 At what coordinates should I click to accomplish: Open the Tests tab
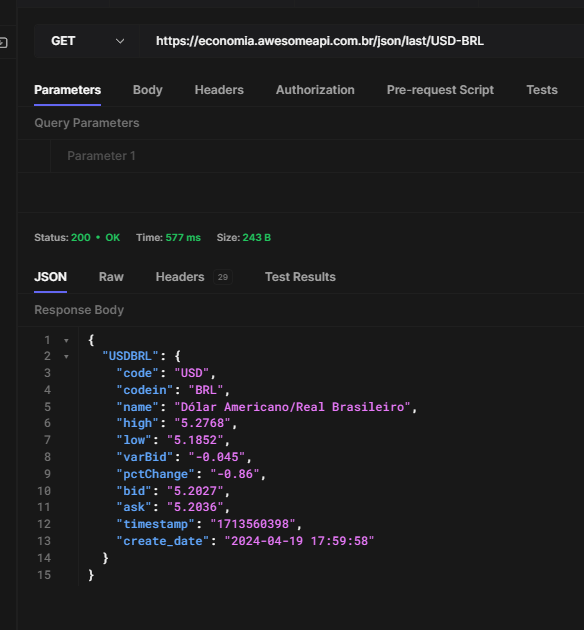click(x=542, y=90)
